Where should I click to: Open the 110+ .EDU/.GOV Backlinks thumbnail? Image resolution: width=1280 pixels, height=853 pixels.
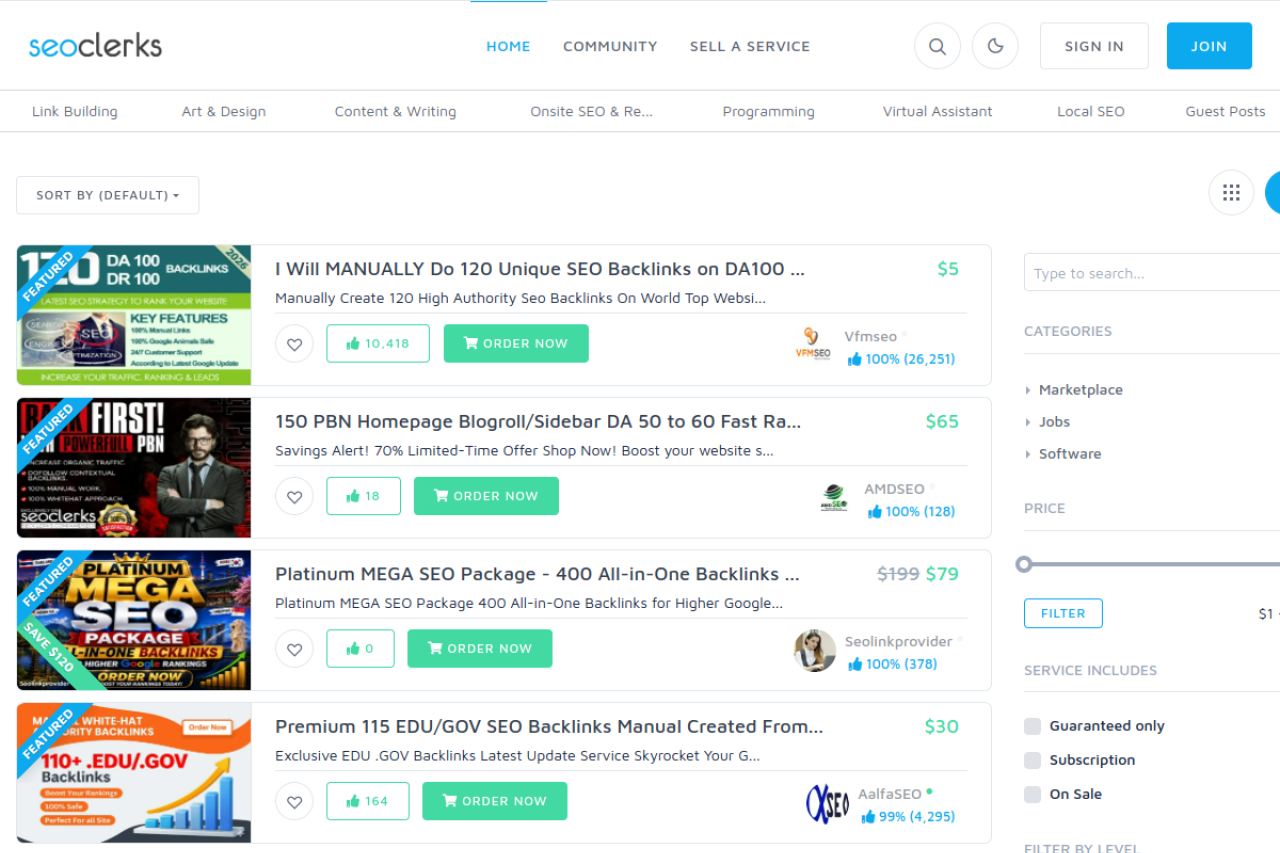tap(134, 773)
